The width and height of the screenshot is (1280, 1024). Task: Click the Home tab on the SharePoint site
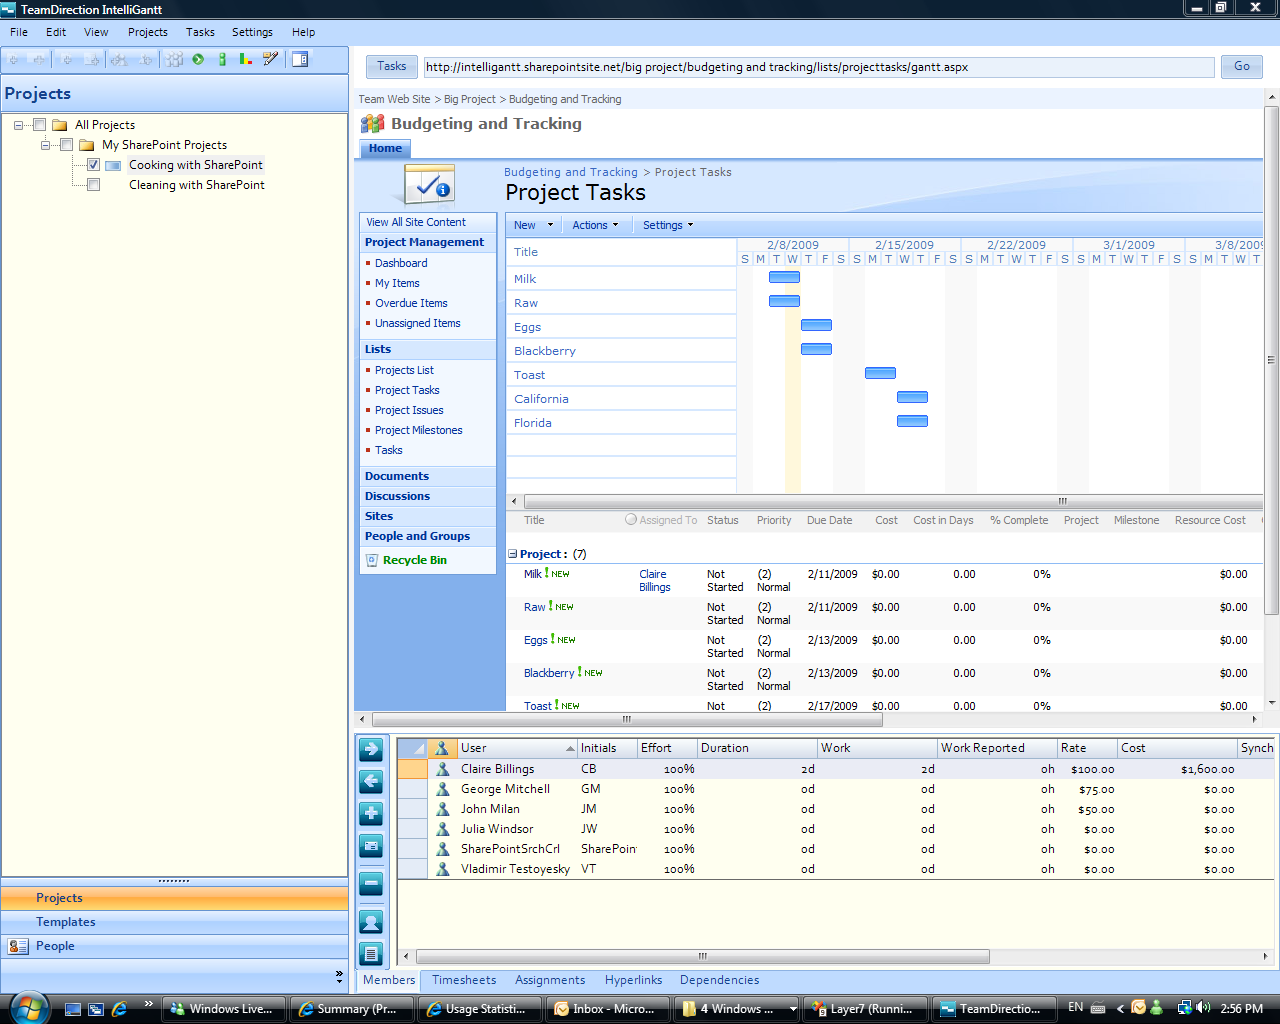click(385, 148)
